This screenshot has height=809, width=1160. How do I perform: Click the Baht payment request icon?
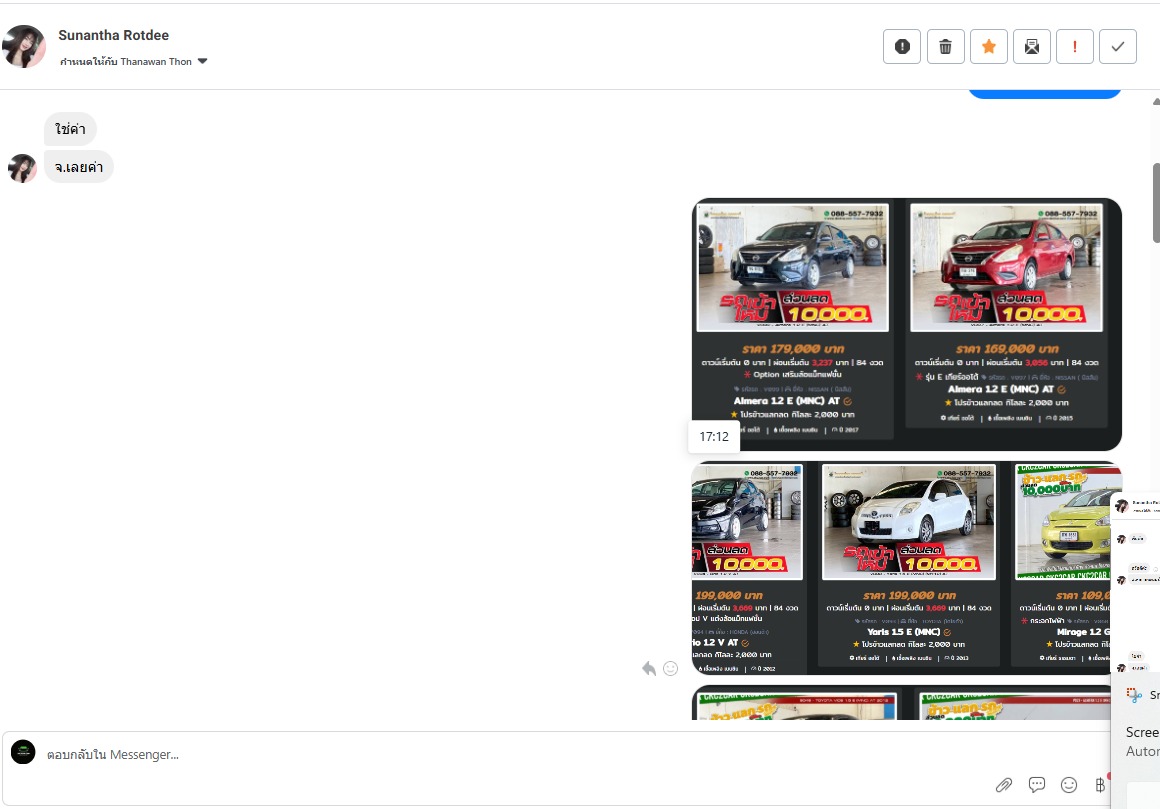(1101, 785)
